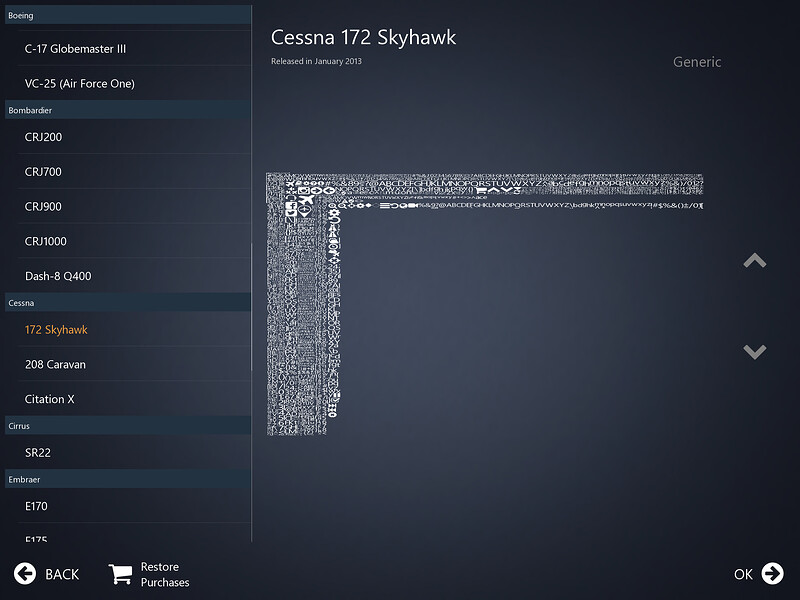Click the shopping cart icon

point(120,574)
